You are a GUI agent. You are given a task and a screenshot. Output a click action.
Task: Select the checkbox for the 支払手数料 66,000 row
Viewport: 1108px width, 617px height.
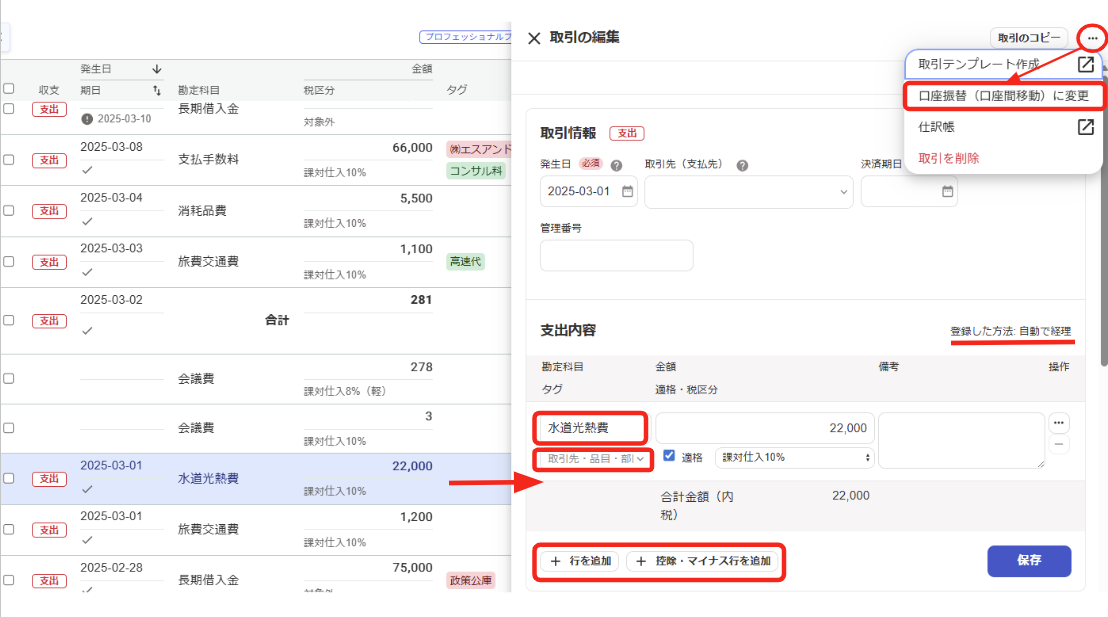[x=9, y=160]
